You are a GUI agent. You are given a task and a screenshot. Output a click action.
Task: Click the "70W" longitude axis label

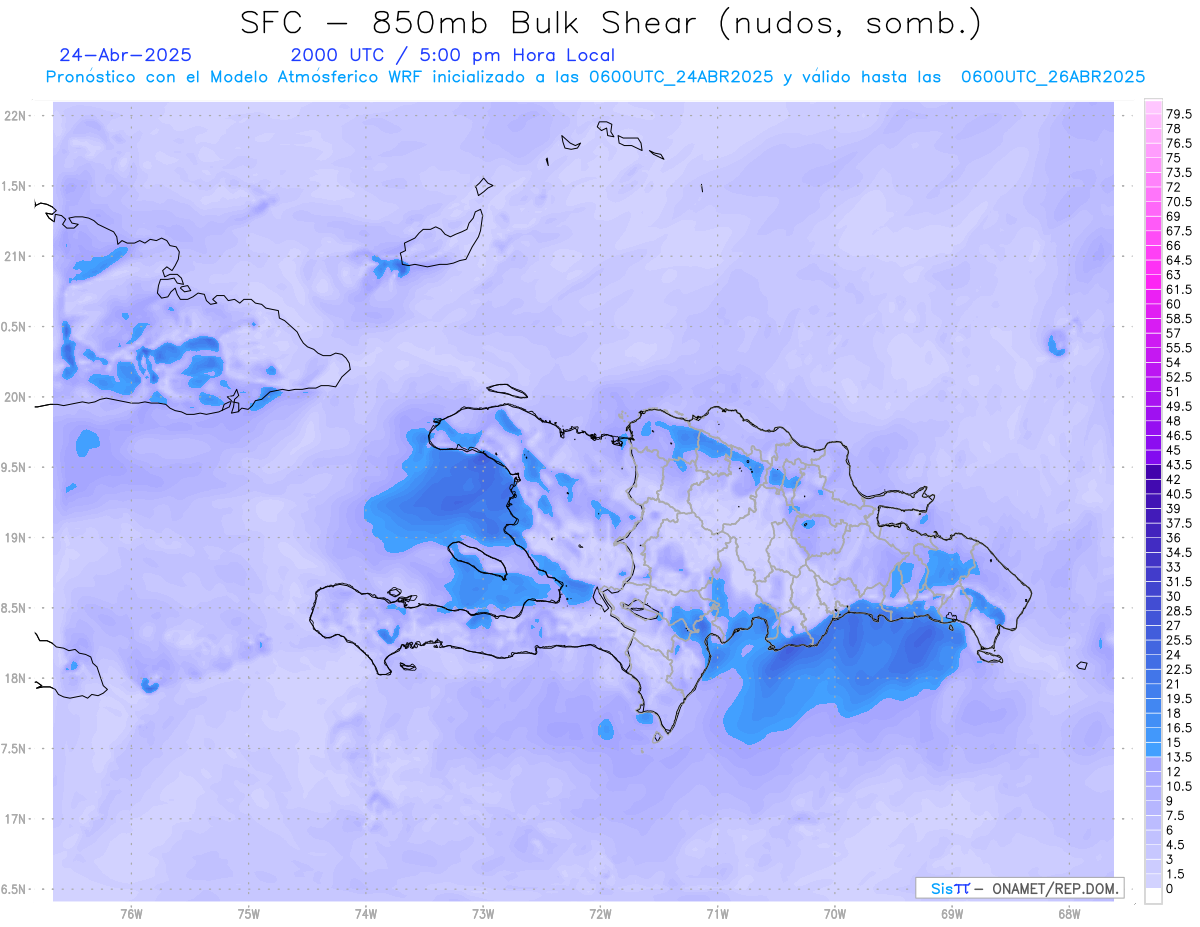[835, 914]
